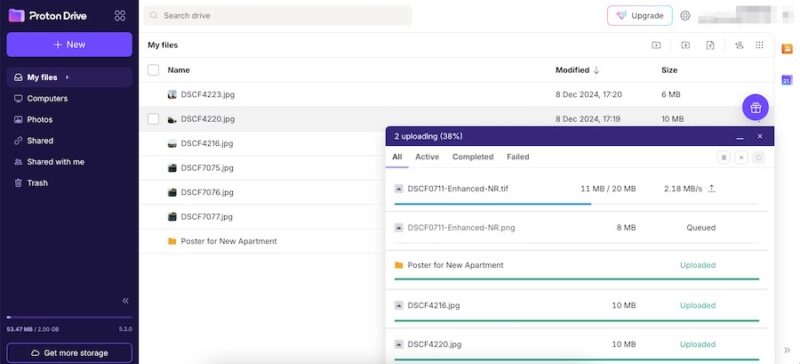
Task: Click the upload folder toolbar icon
Action: pos(685,45)
